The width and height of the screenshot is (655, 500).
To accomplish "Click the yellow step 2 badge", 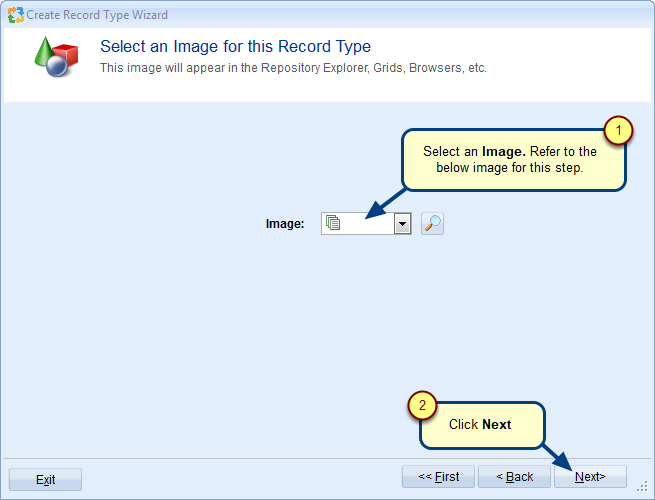I will coord(422,405).
